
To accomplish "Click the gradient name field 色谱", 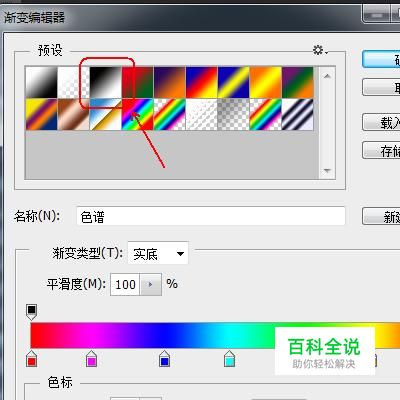I will (x=211, y=217).
